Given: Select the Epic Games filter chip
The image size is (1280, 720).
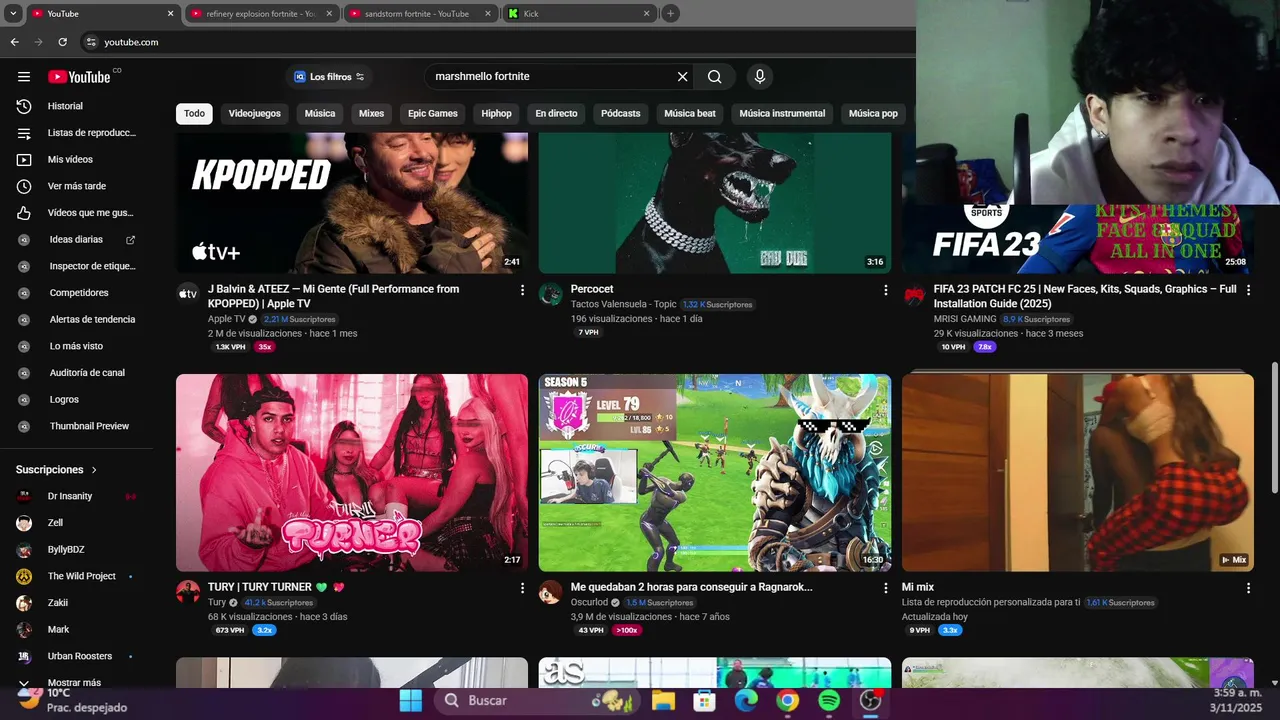Looking at the screenshot, I should [433, 114].
